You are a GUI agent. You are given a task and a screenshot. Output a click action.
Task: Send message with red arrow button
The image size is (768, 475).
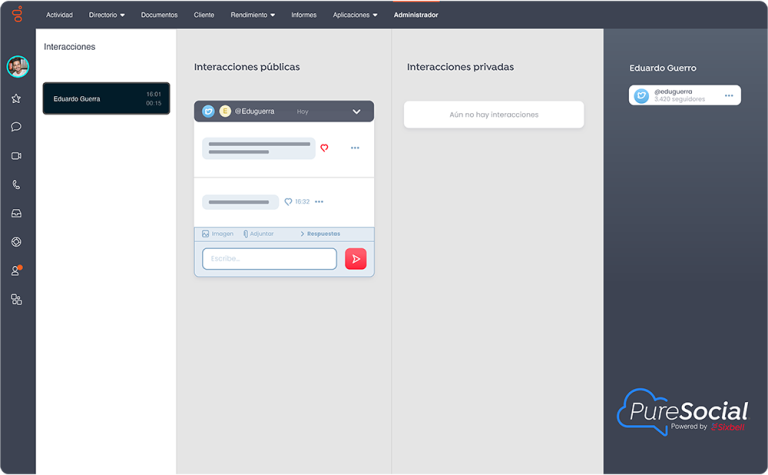[356, 259]
